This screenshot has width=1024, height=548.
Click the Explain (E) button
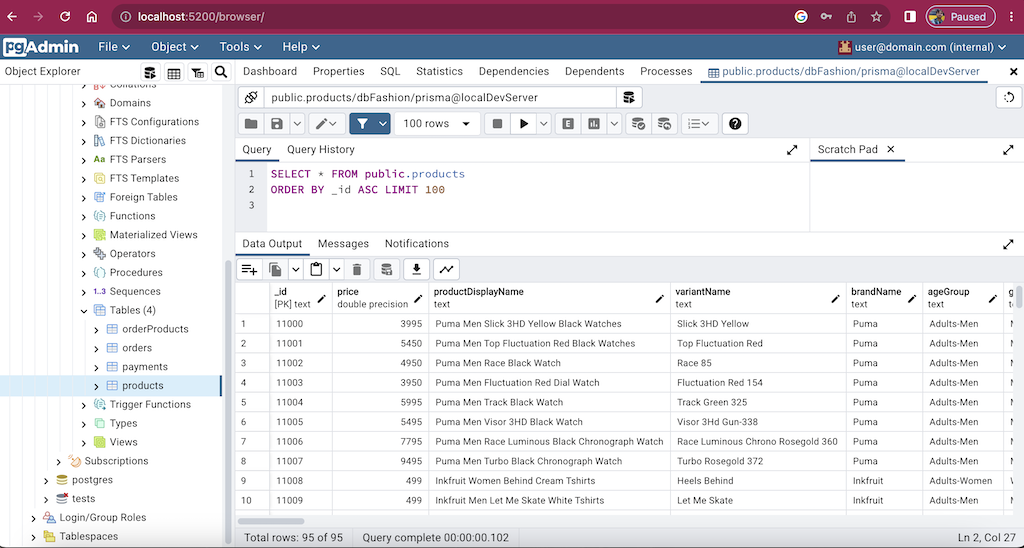[568, 123]
